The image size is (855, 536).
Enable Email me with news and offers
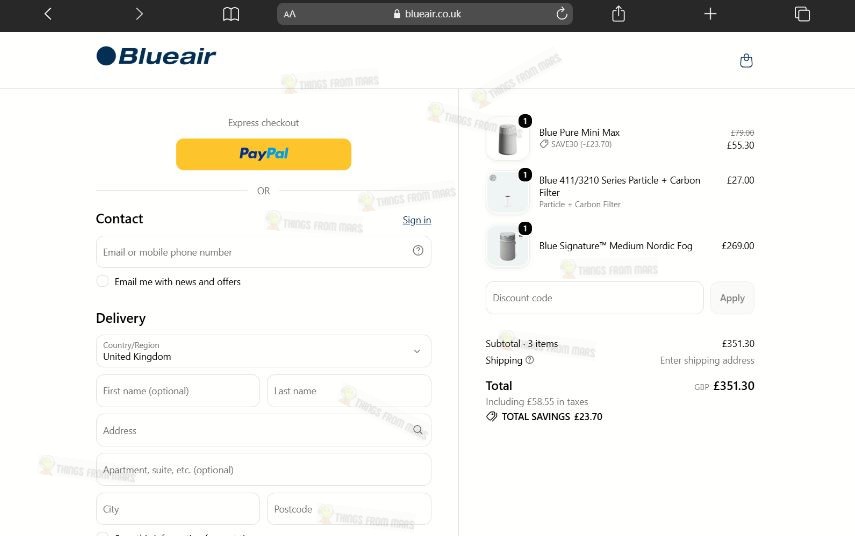pyautogui.click(x=102, y=281)
